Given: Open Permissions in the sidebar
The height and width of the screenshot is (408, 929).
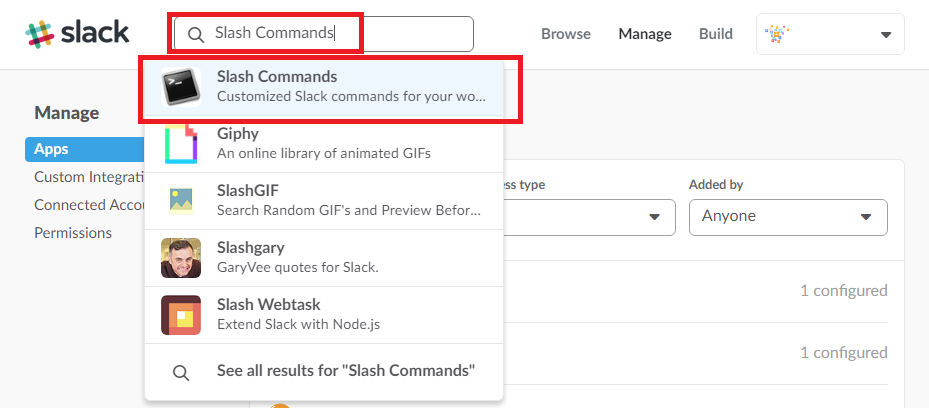Looking at the screenshot, I should (x=73, y=233).
